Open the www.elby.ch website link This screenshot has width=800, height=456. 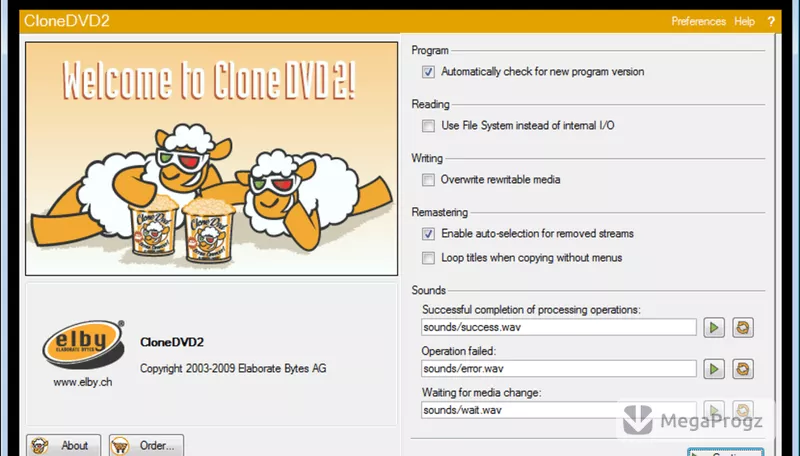tap(83, 382)
